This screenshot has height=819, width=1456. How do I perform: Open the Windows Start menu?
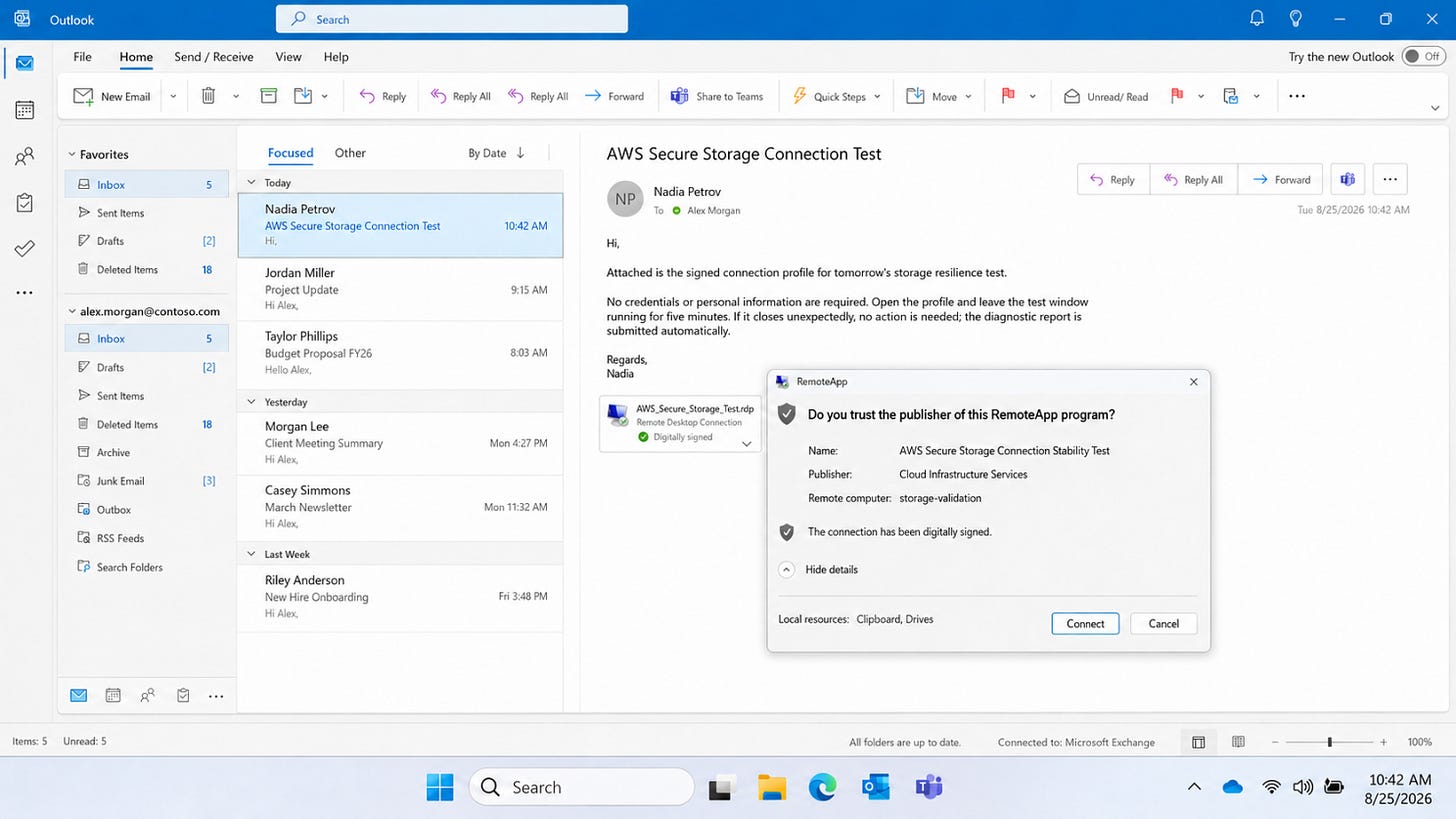pyautogui.click(x=439, y=787)
